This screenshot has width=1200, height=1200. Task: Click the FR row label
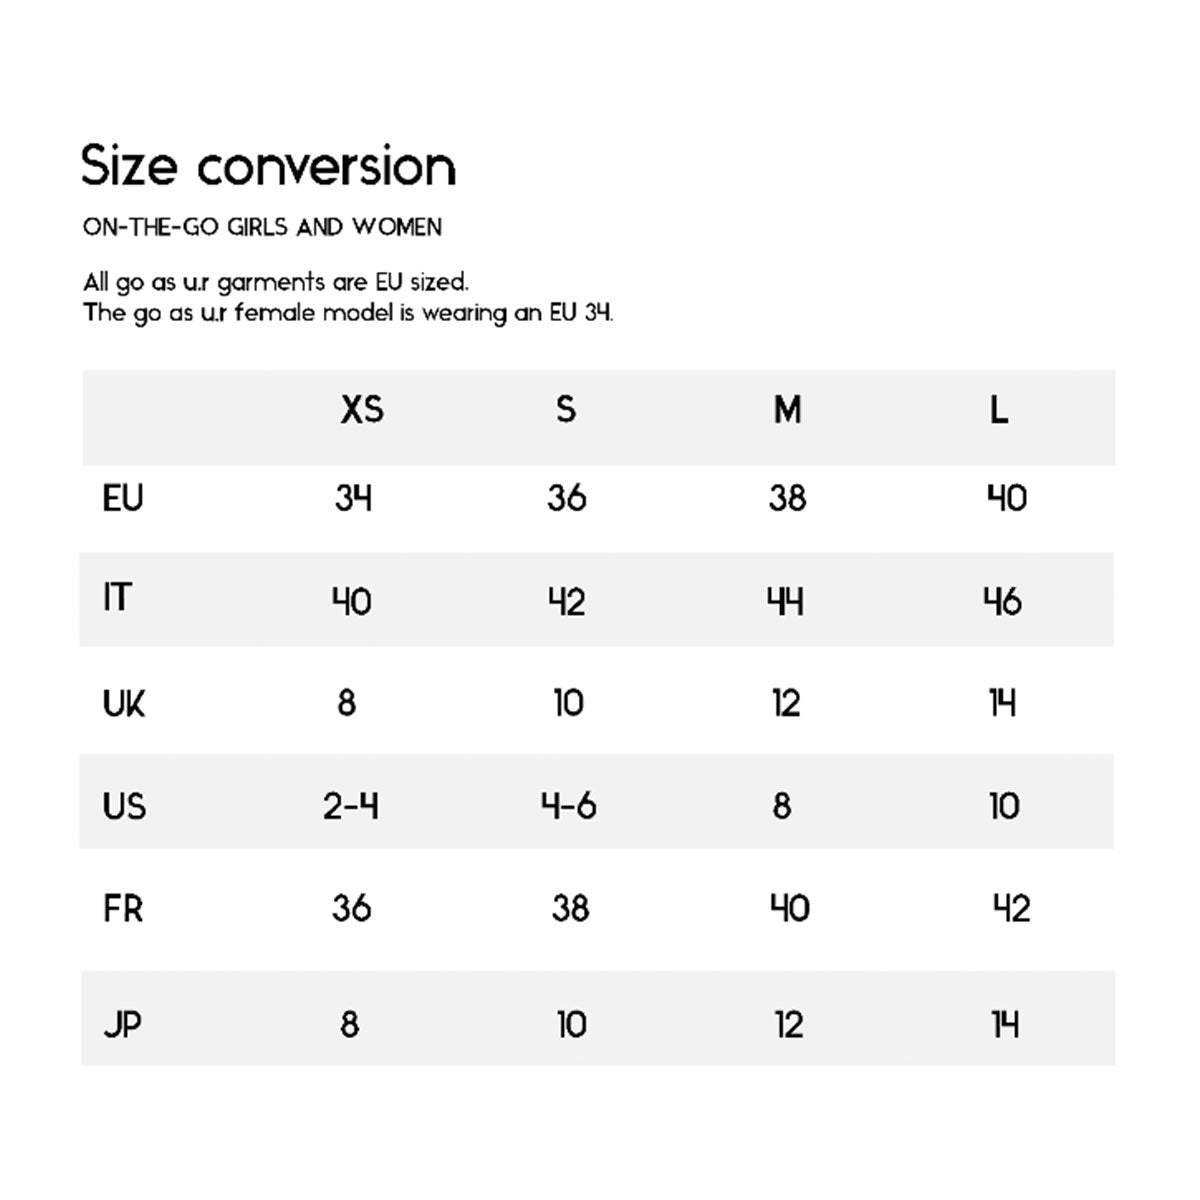[123, 910]
